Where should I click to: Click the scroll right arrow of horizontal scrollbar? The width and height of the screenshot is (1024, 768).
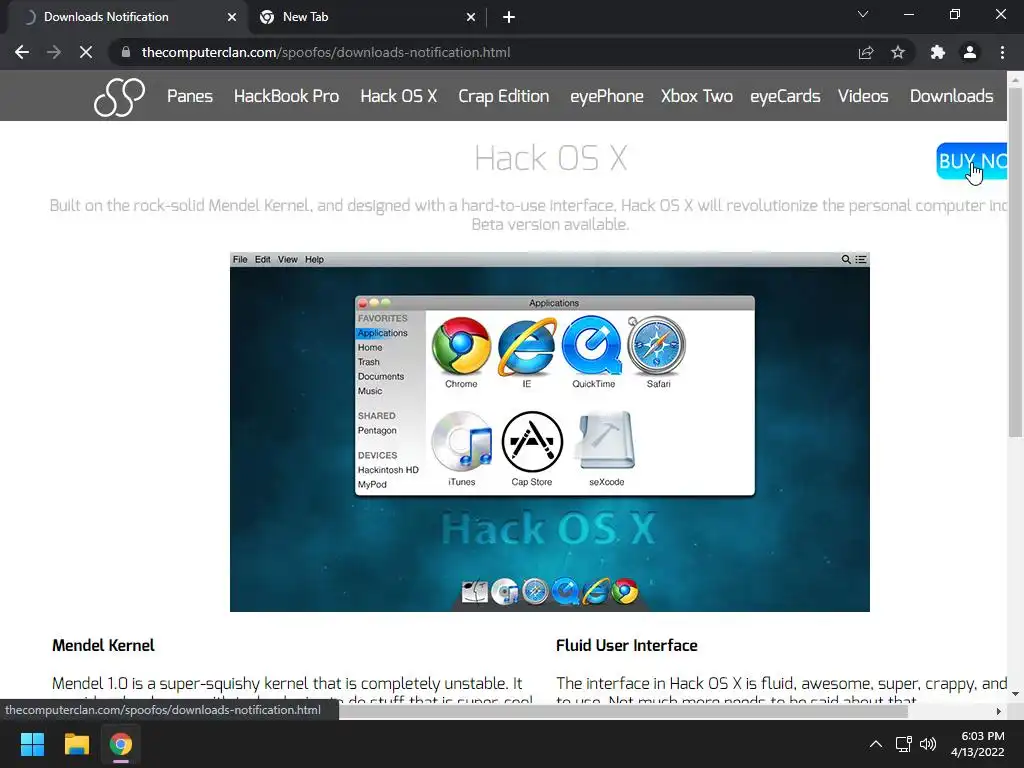coord(999,711)
